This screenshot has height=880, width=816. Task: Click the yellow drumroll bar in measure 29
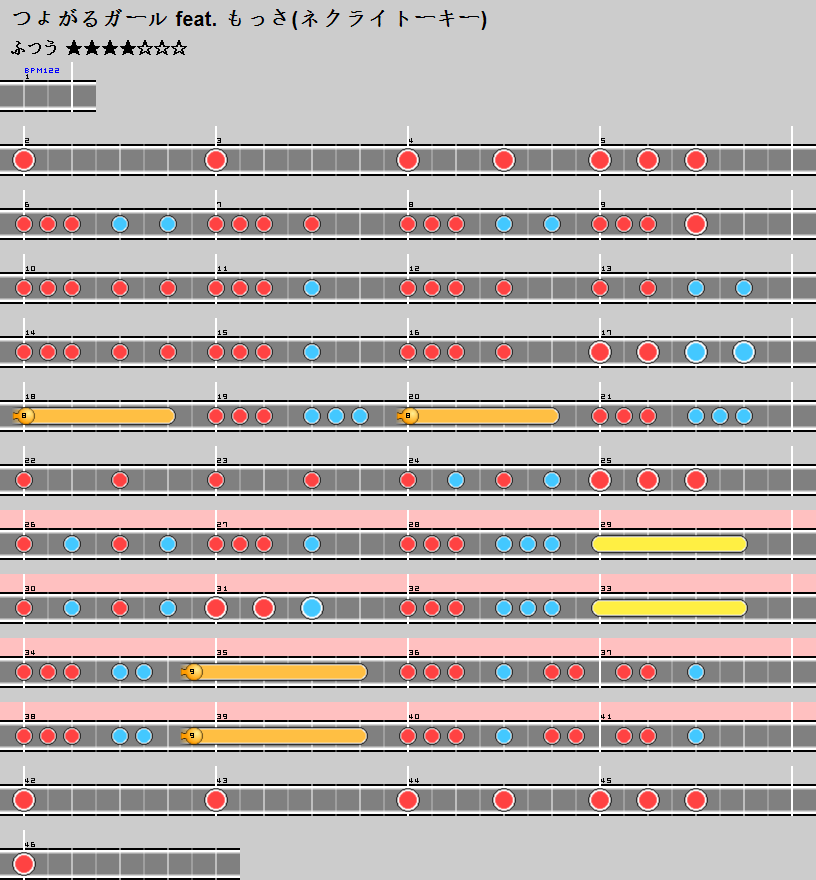click(x=670, y=544)
